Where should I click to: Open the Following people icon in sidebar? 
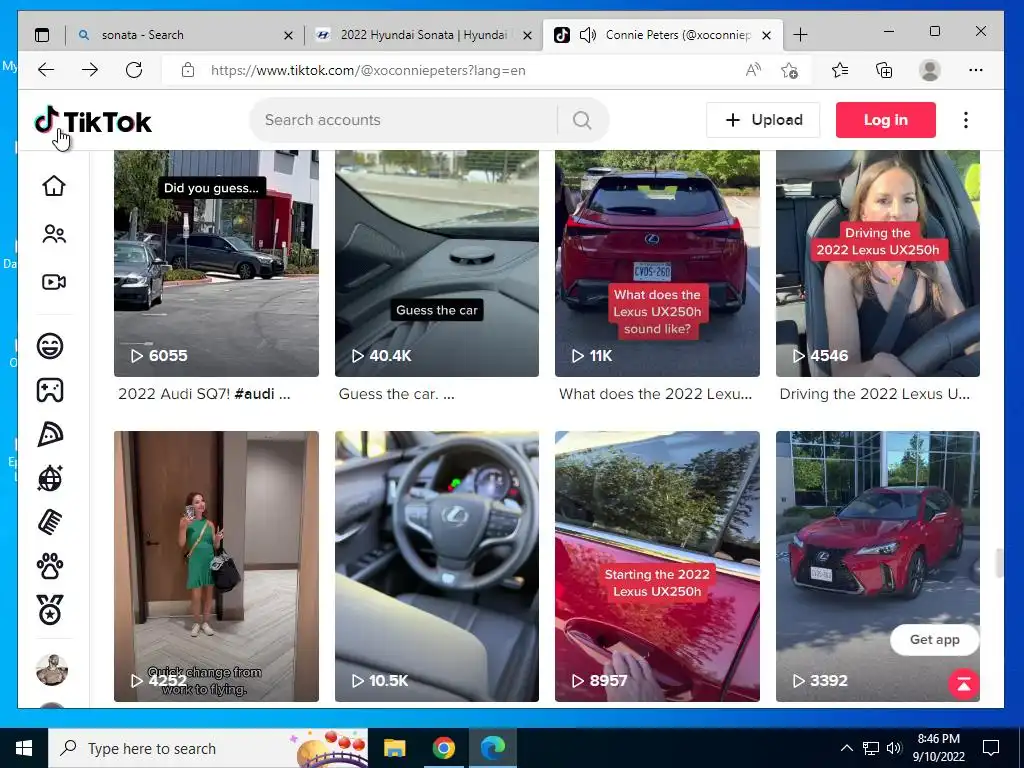pos(54,234)
